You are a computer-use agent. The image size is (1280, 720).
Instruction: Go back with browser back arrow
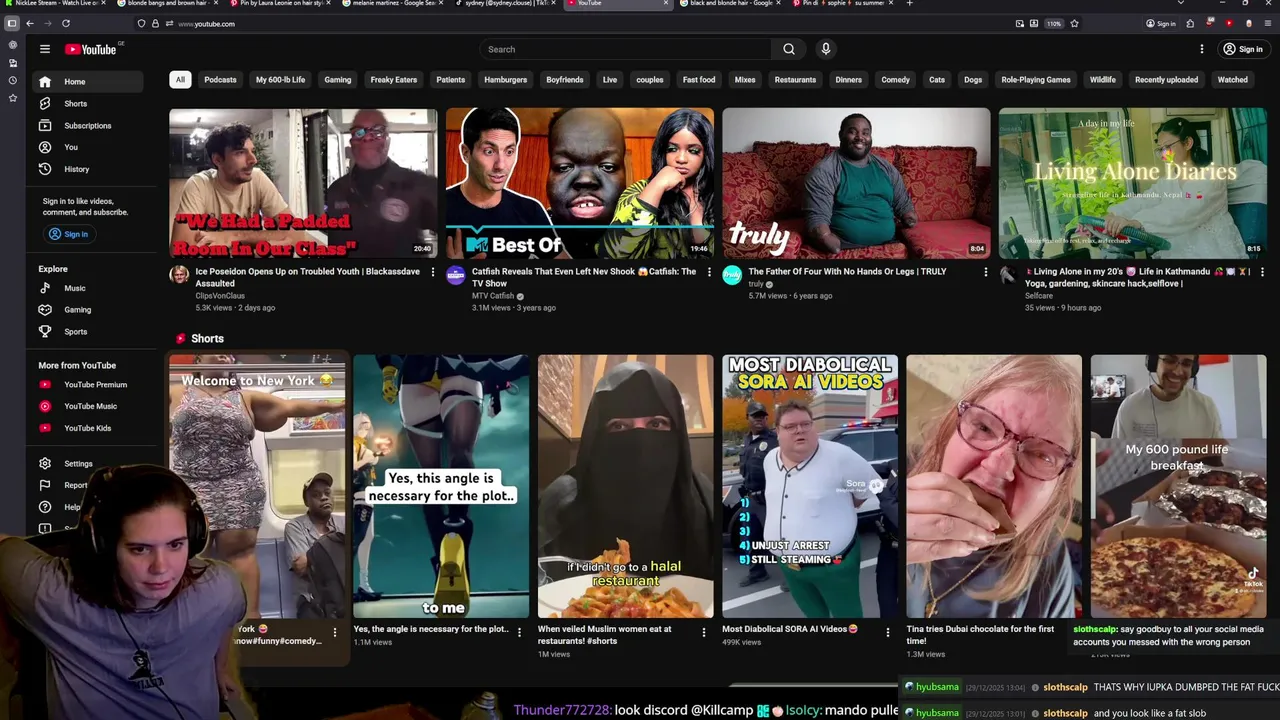click(30, 23)
